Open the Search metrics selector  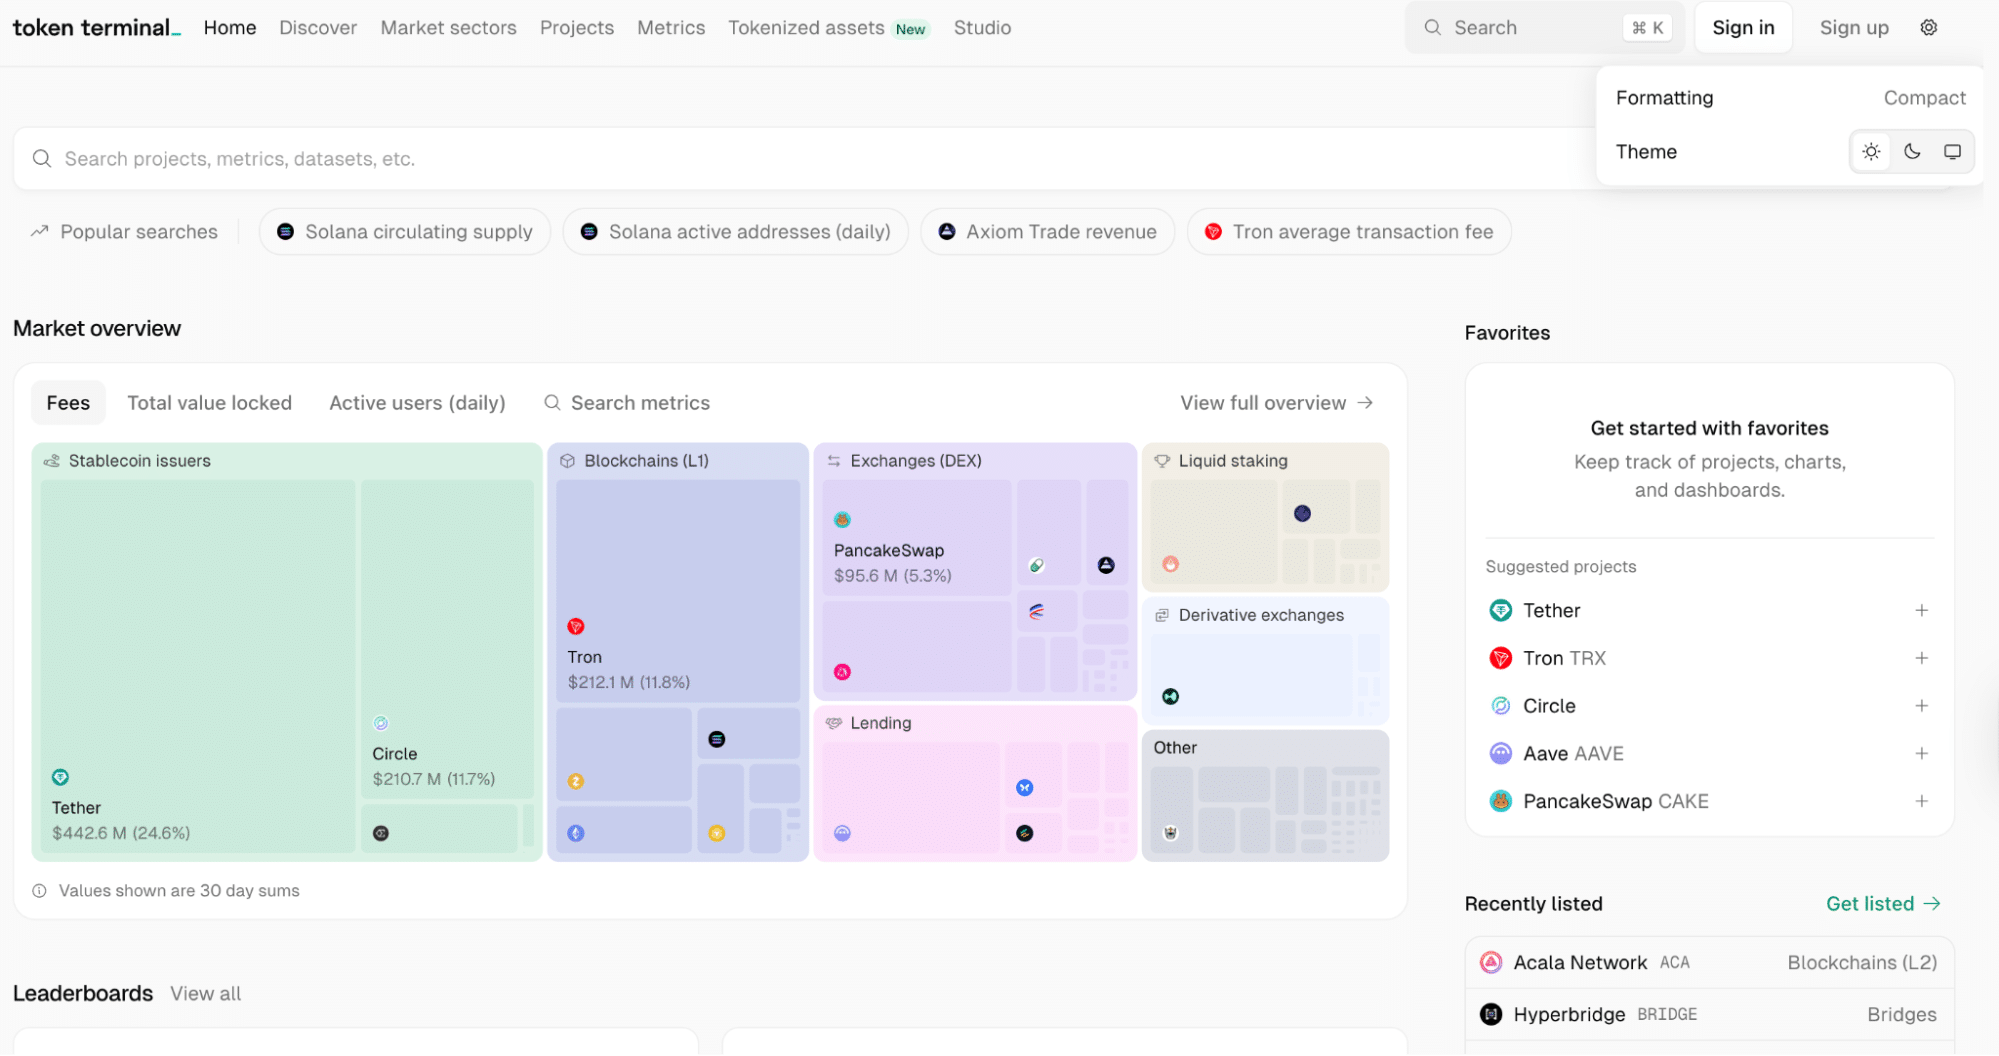click(x=627, y=403)
